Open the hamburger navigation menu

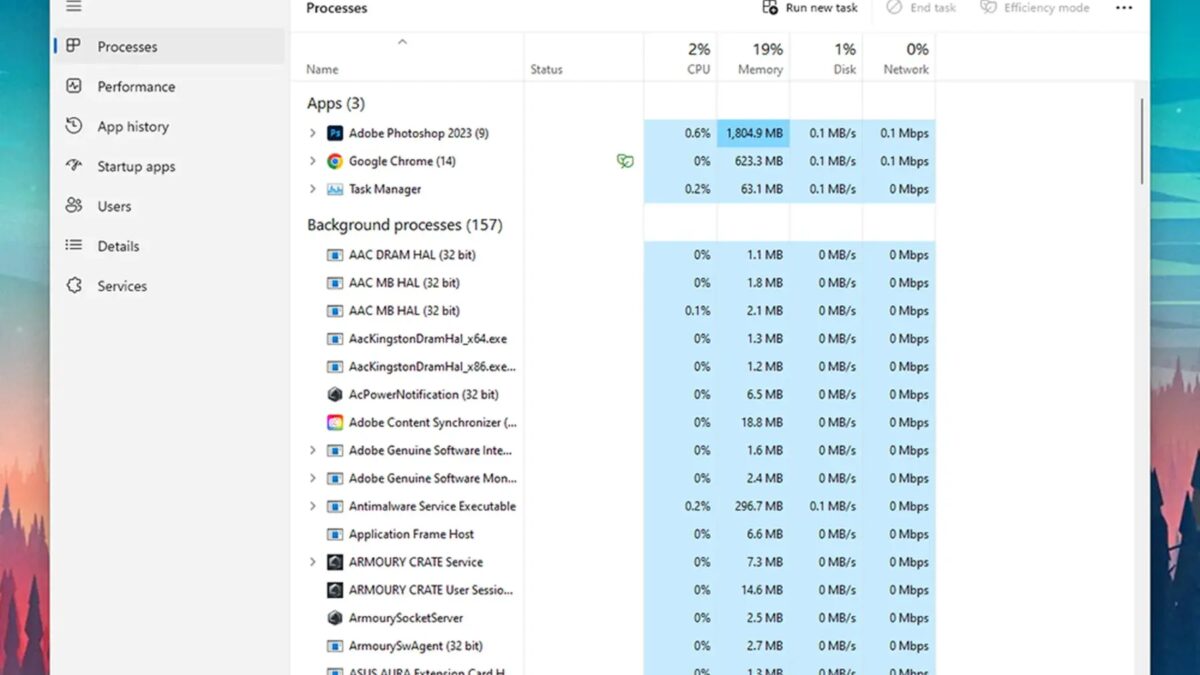point(74,7)
